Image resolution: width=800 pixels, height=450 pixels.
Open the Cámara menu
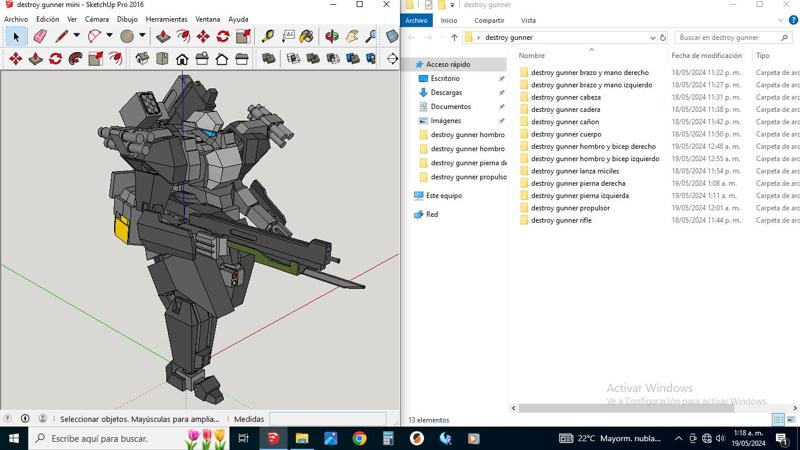click(x=97, y=19)
